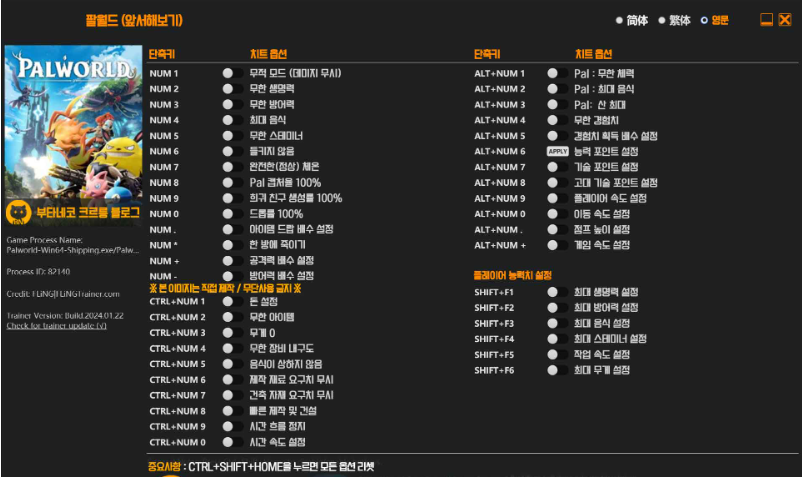The width and height of the screenshot is (802, 477).
Task: Enable NUM 5 무한 스테미너 toggle
Action: pos(233,135)
